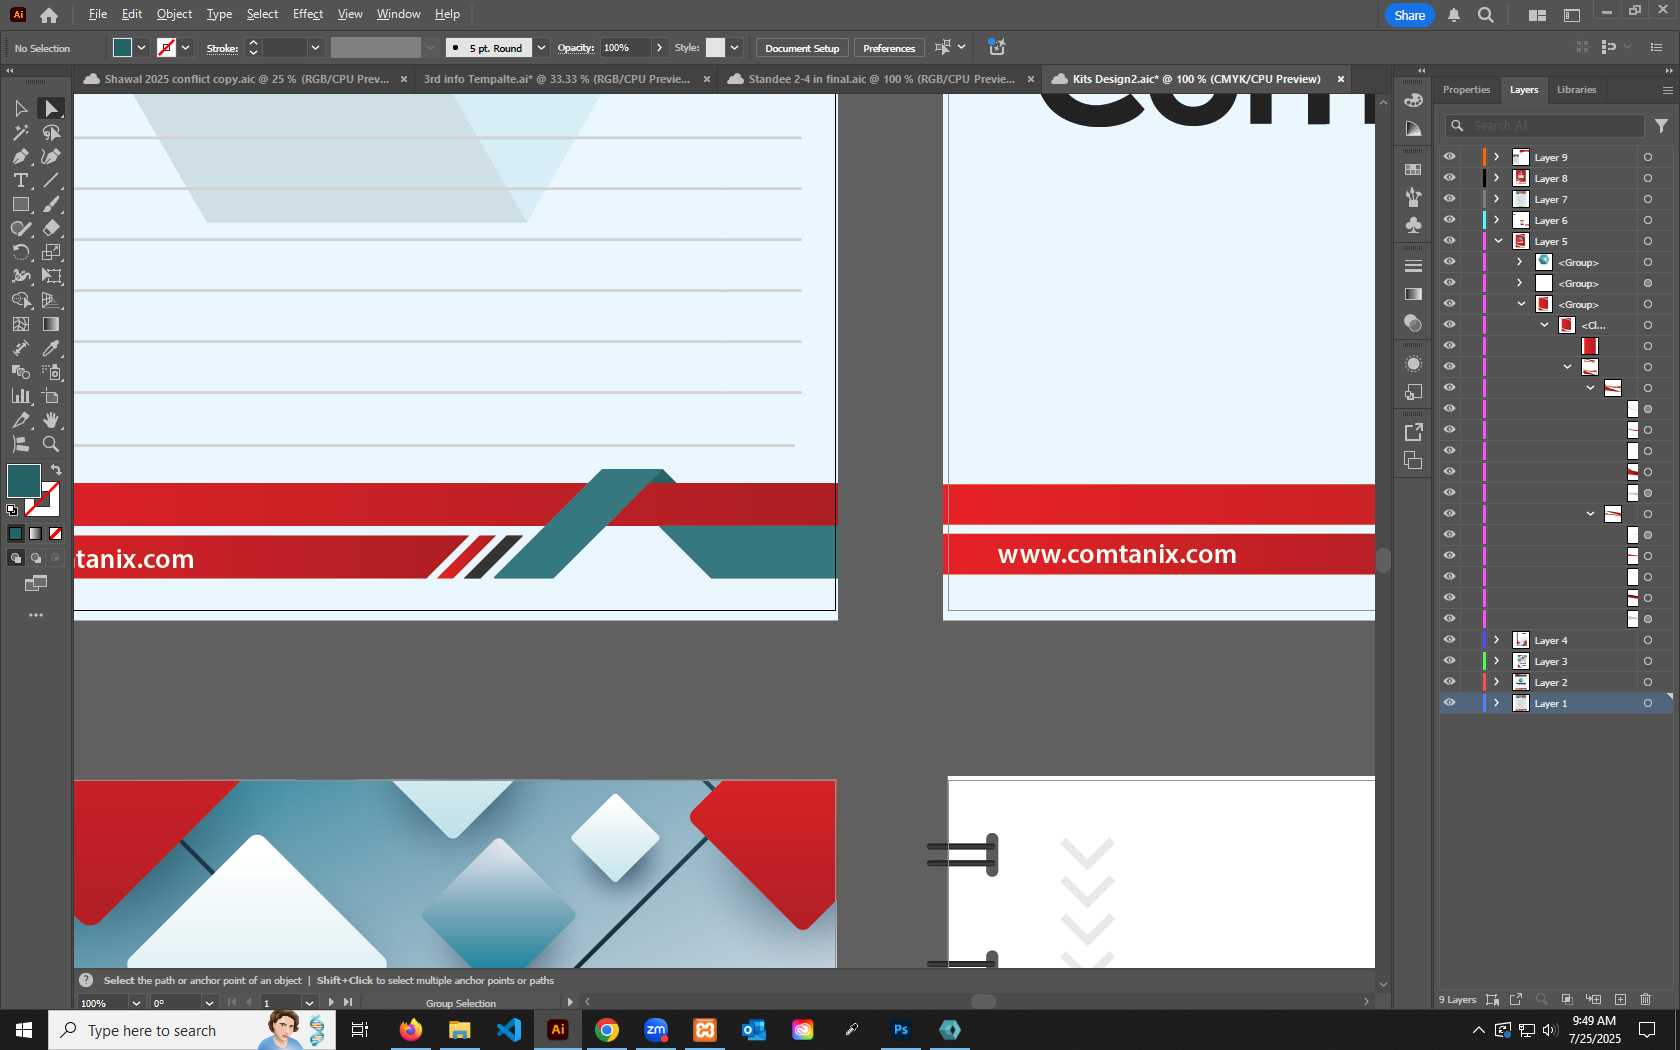Select the Hand tool

[51, 420]
